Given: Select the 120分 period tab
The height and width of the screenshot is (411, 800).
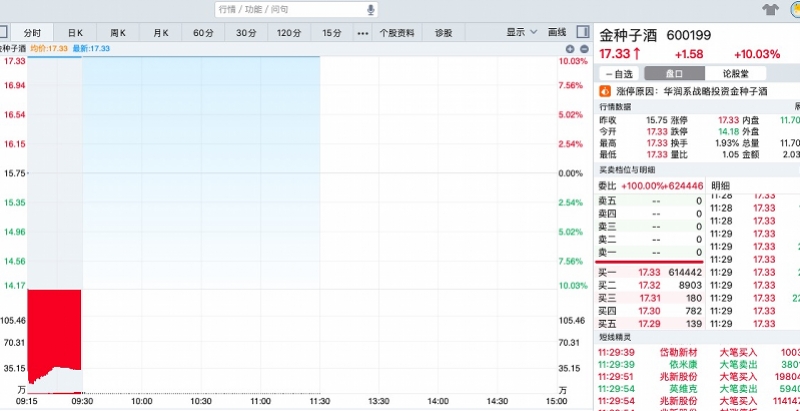Looking at the screenshot, I should point(289,33).
